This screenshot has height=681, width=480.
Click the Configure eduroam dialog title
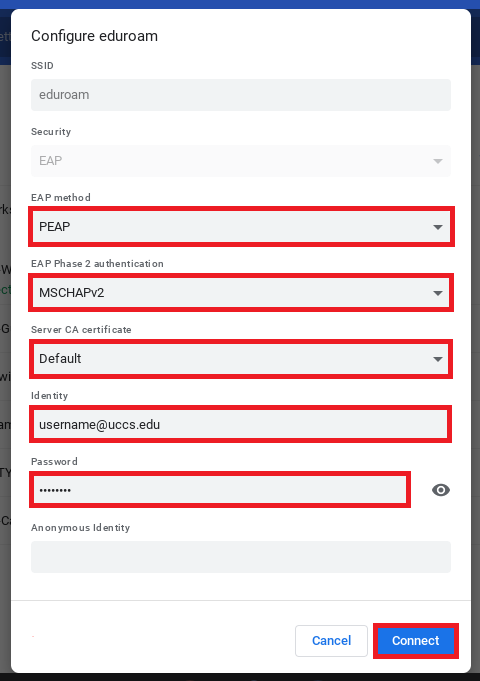pos(94,36)
